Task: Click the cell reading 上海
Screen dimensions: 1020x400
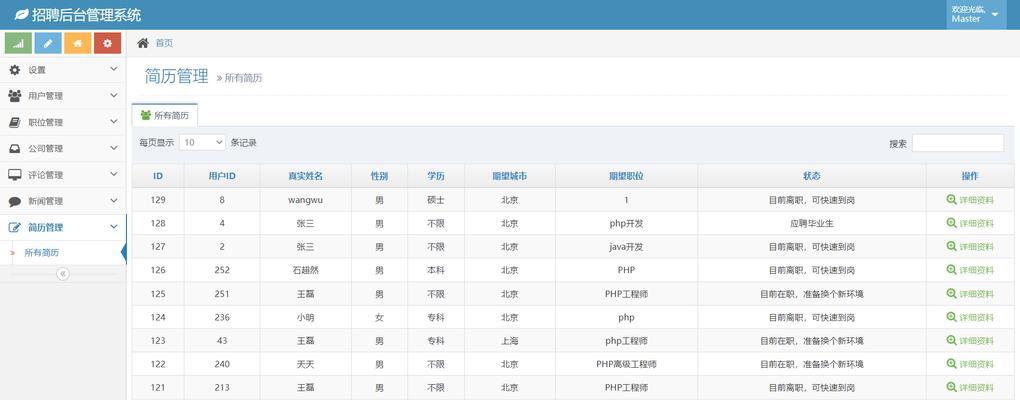Action: 509,340
